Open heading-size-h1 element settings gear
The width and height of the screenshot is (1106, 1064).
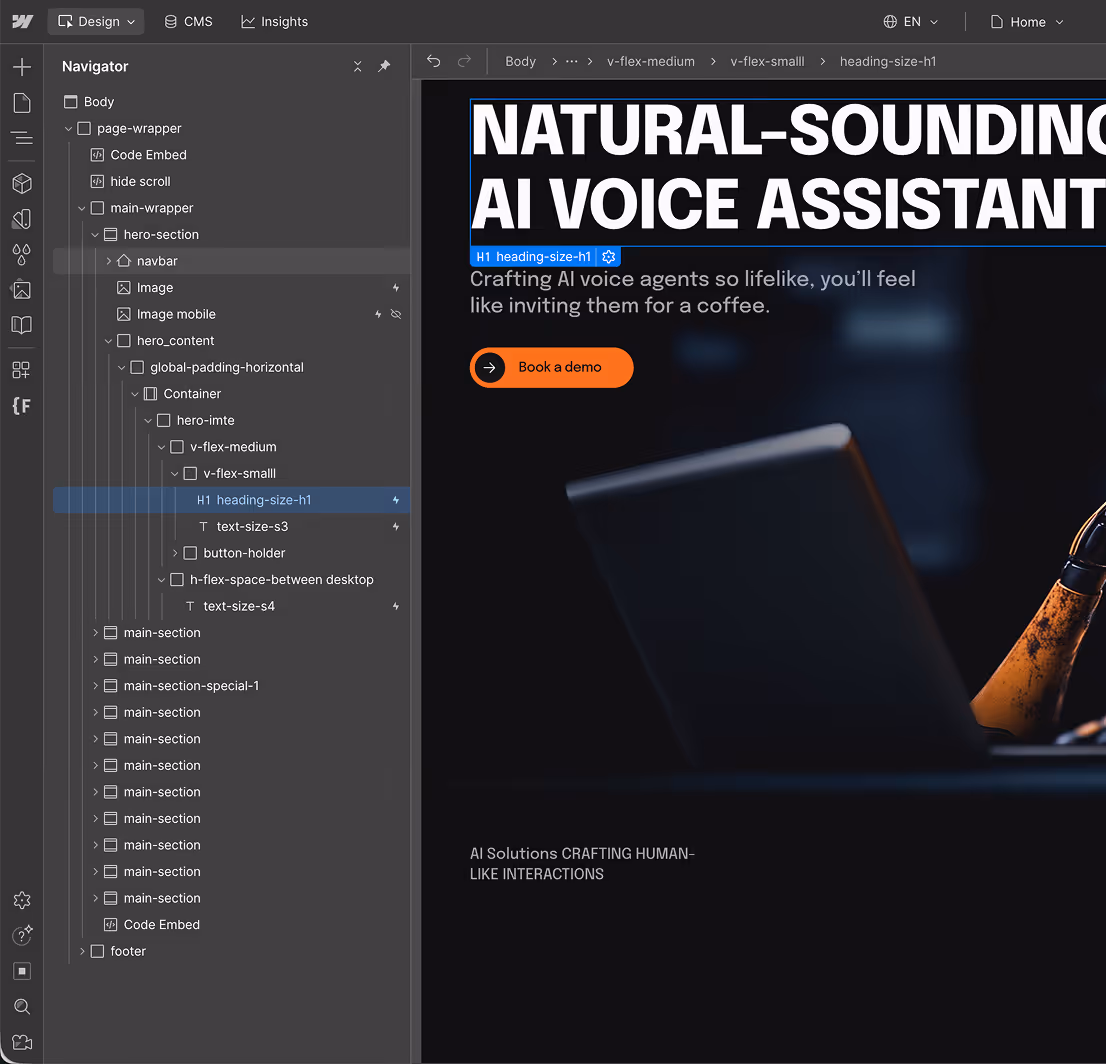tap(609, 257)
